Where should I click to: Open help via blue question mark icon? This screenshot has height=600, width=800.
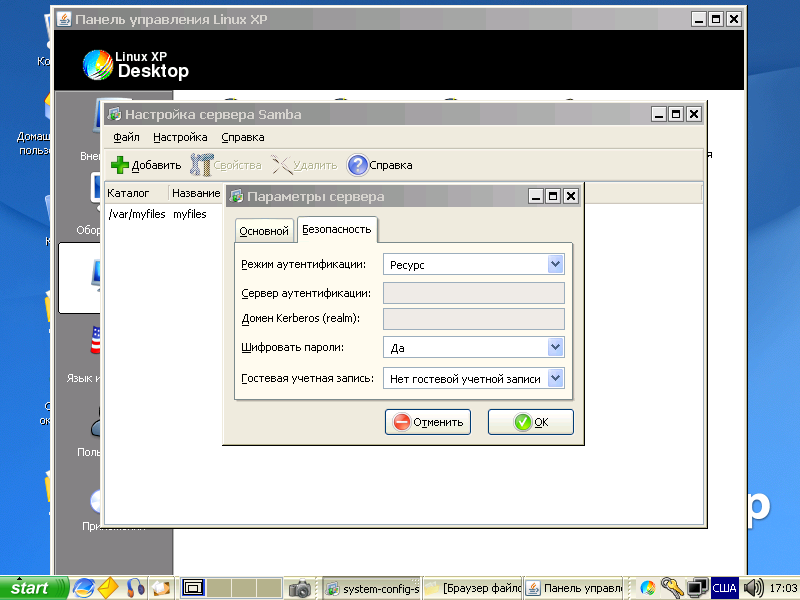click(357, 165)
